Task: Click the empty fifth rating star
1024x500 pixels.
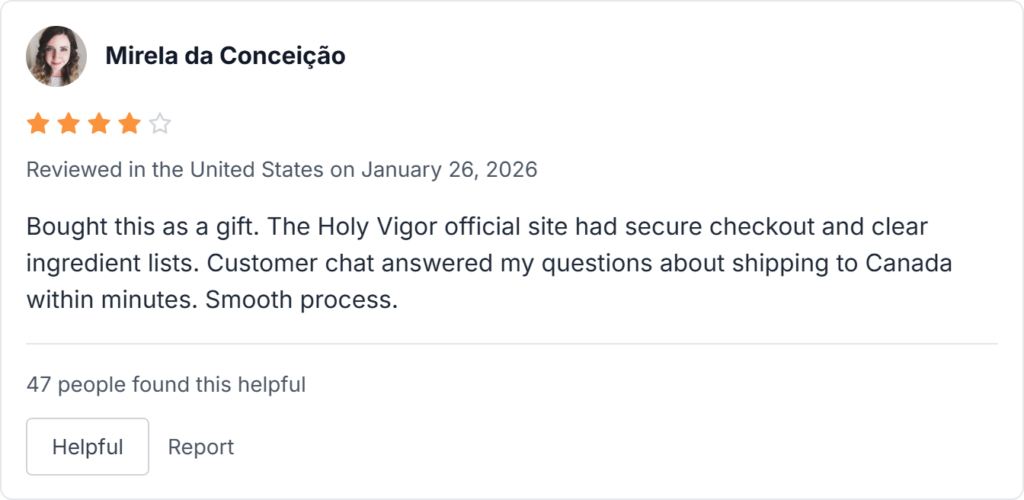Action: coord(160,124)
